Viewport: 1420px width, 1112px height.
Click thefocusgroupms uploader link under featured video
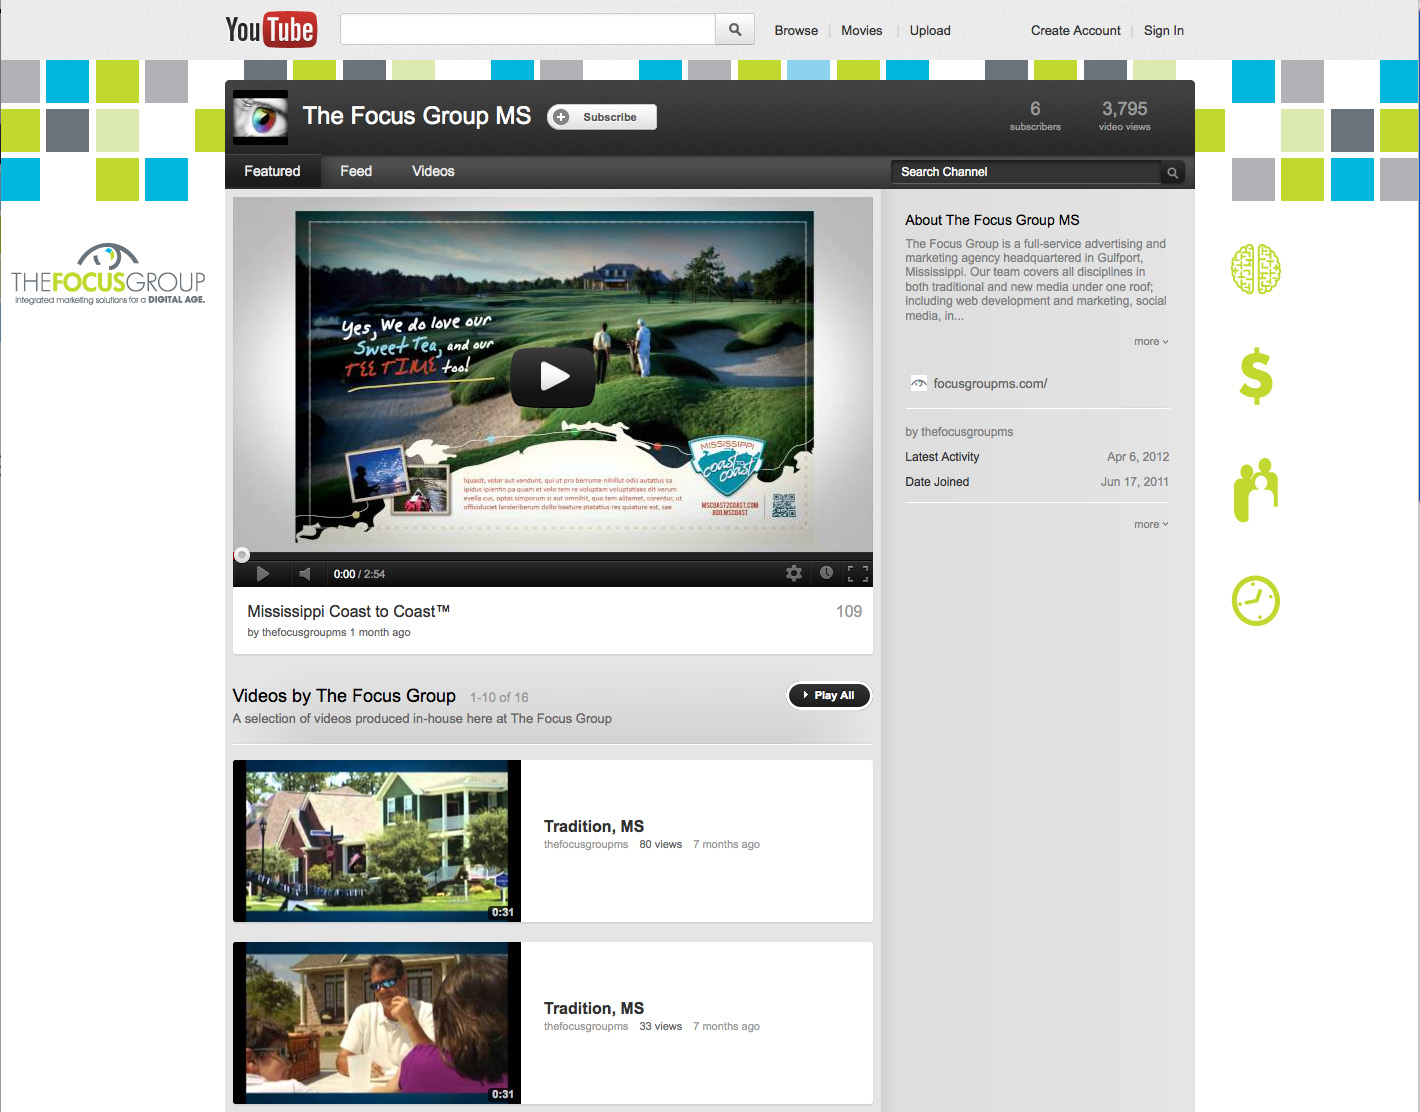click(x=304, y=632)
